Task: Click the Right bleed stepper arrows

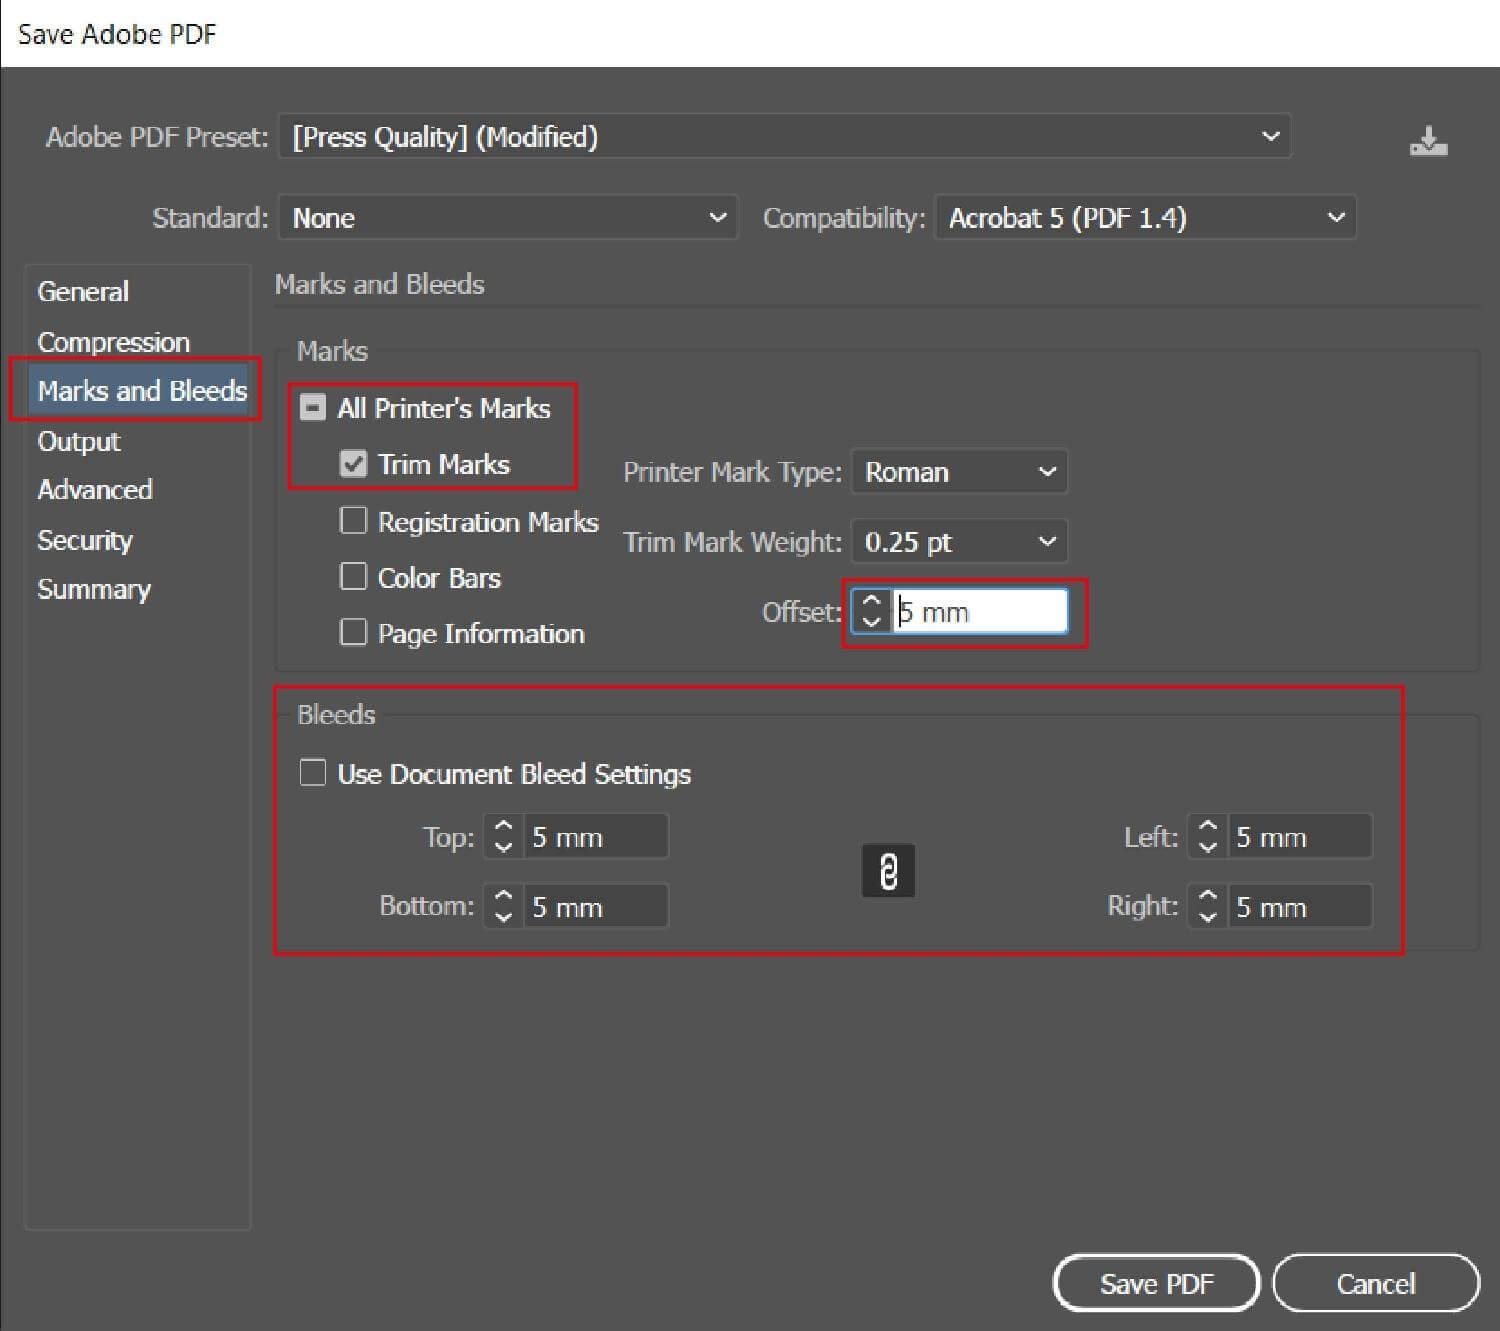Action: 1207,907
